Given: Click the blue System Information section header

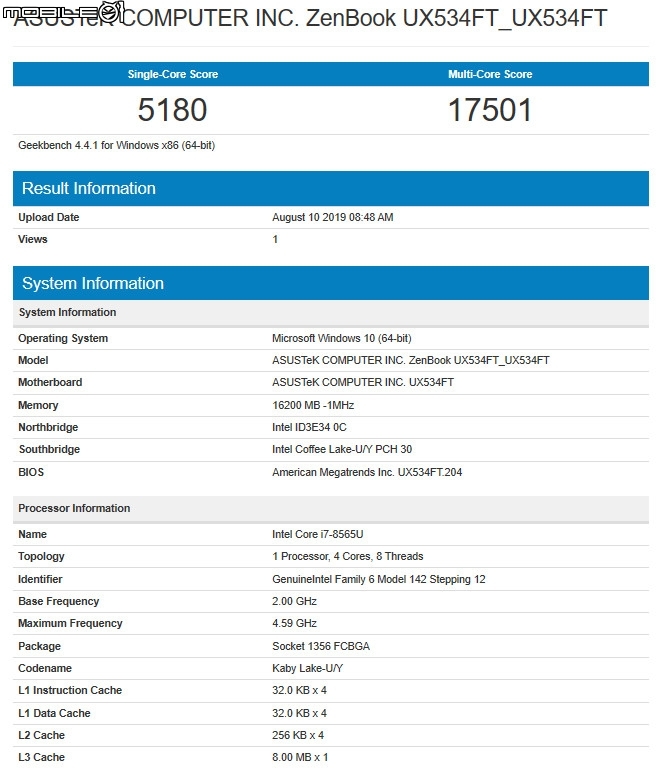Looking at the screenshot, I should pos(331,283).
